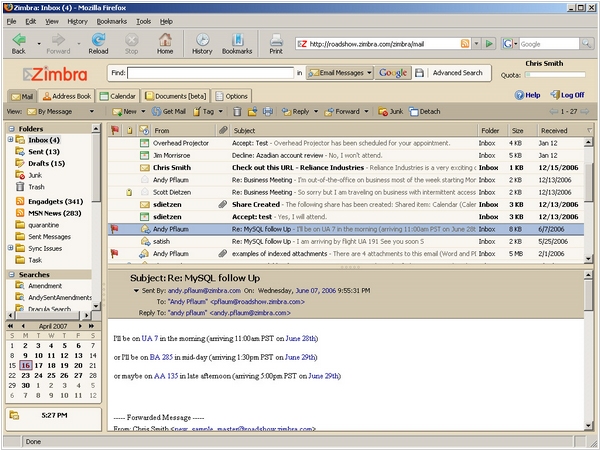The width and height of the screenshot is (600, 450).
Task: Collapse the Searches section
Action: (12, 274)
